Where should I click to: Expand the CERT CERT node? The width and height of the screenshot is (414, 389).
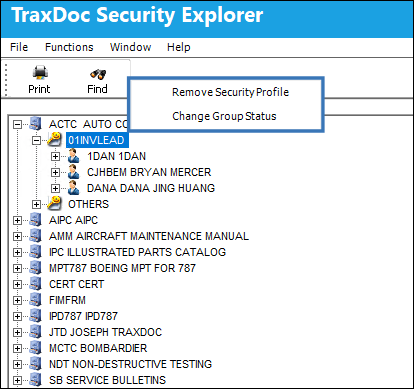pos(17,284)
